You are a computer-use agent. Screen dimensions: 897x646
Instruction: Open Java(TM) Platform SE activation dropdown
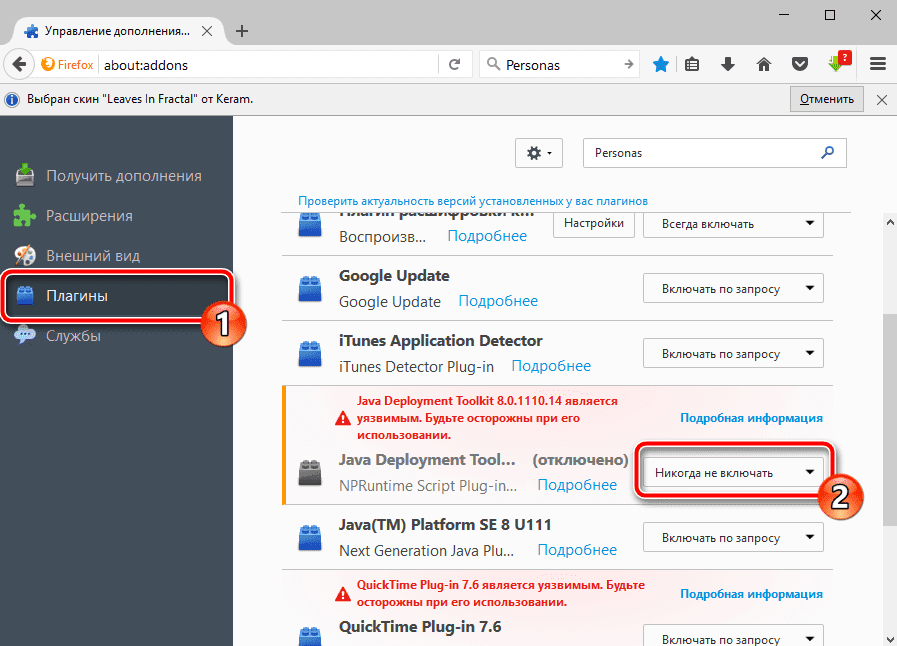(733, 537)
